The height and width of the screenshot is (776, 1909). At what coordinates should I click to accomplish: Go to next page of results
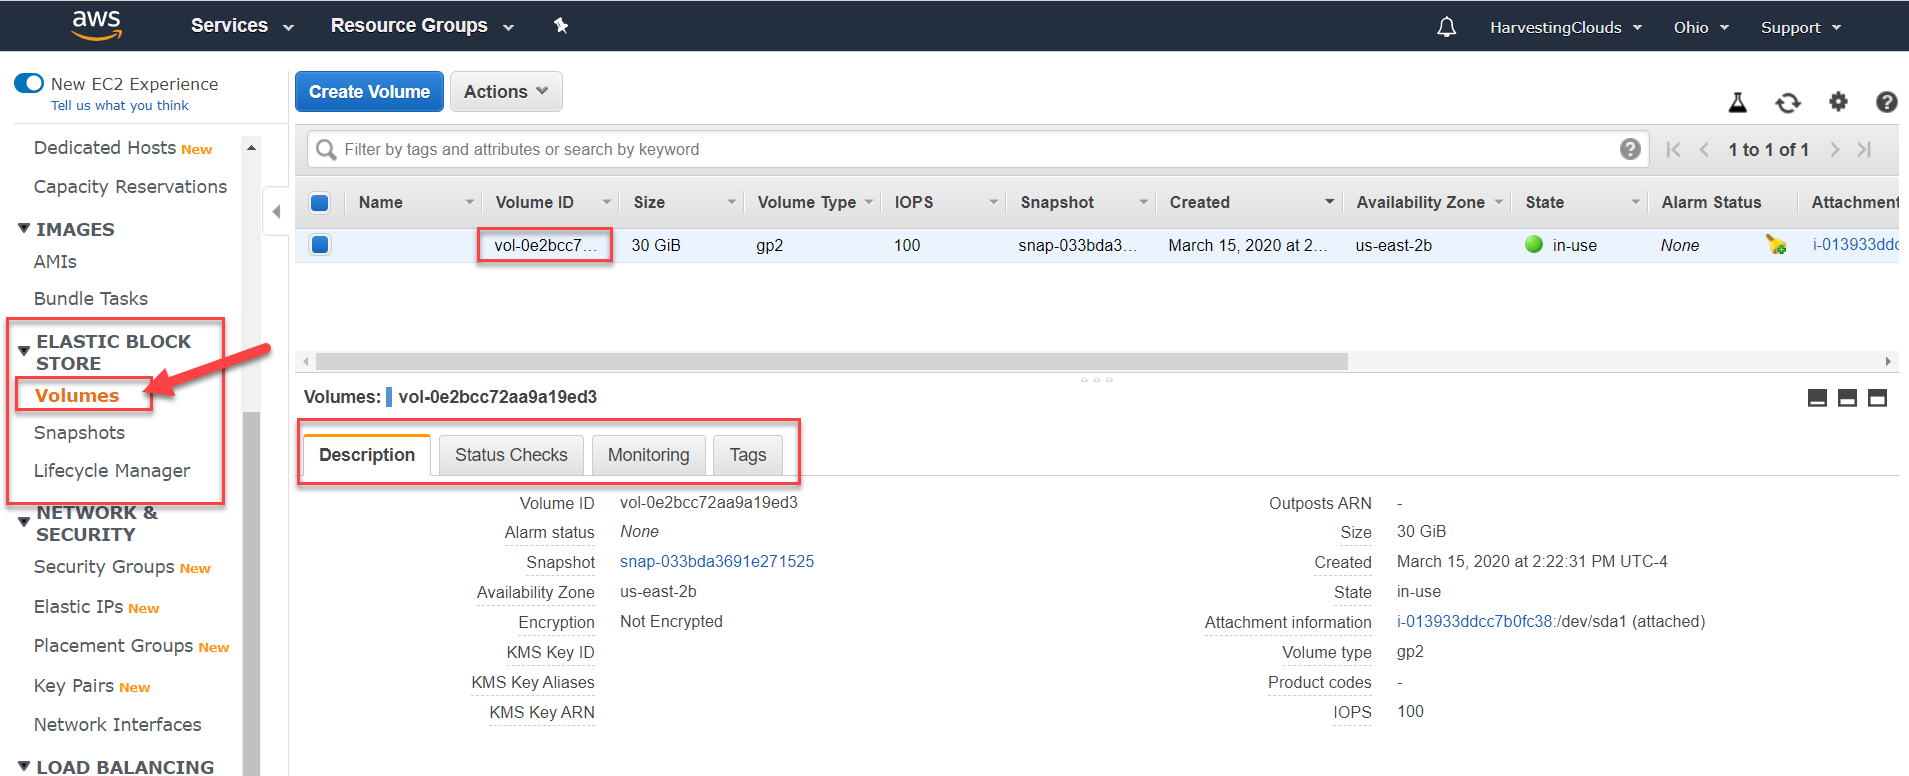click(x=1834, y=149)
